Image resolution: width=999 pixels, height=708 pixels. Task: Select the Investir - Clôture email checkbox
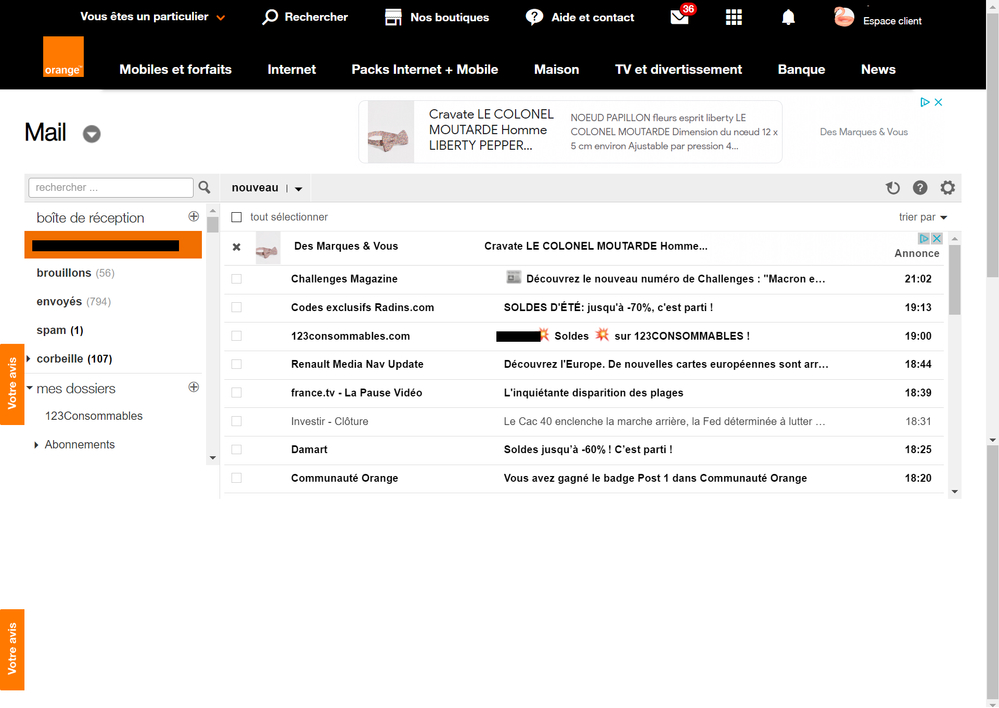(236, 421)
